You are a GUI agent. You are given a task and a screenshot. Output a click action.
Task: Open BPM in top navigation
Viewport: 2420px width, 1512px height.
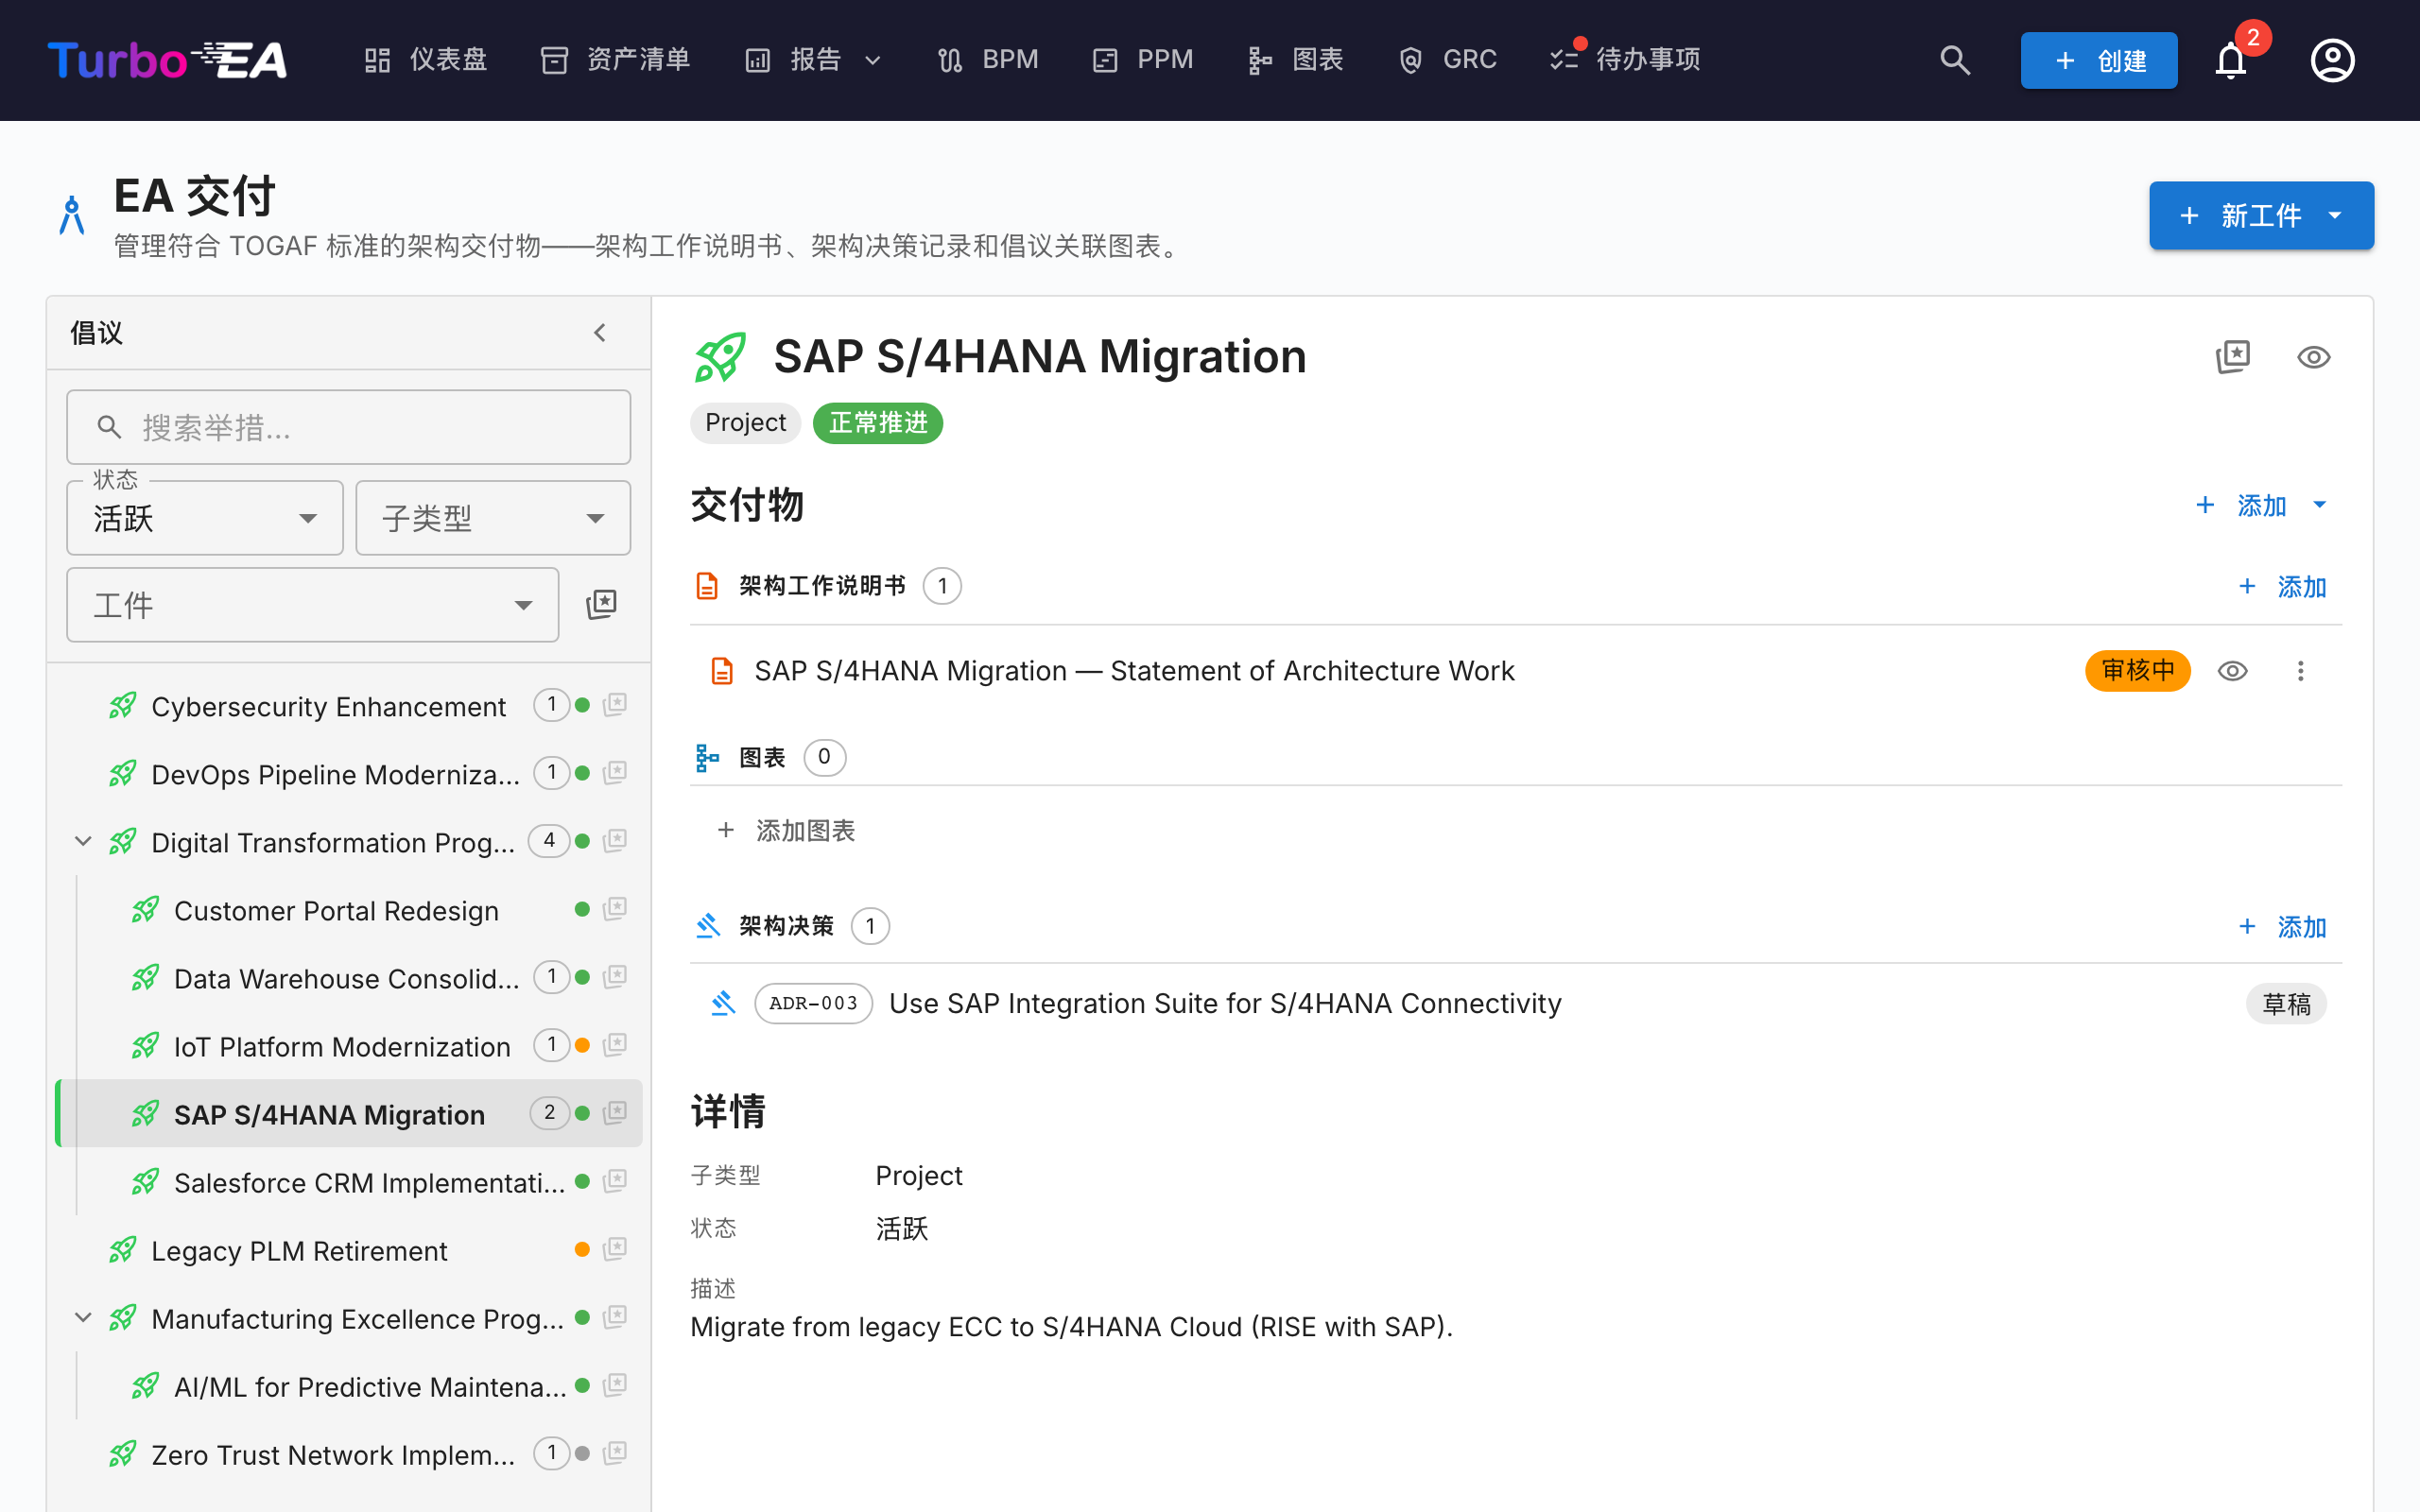988,60
